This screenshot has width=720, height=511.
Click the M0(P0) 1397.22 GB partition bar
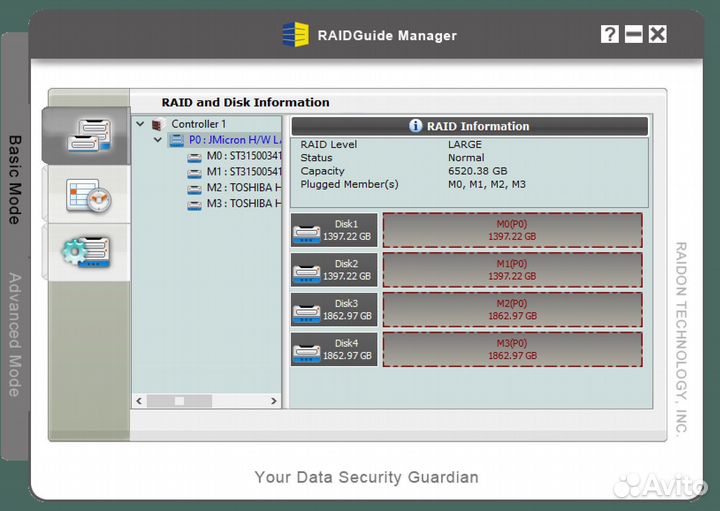[512, 230]
